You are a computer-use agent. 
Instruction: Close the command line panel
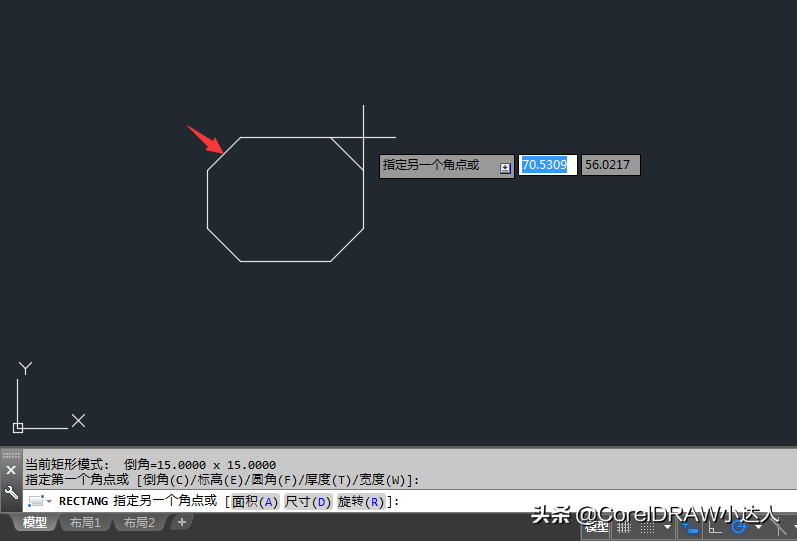pos(11,470)
